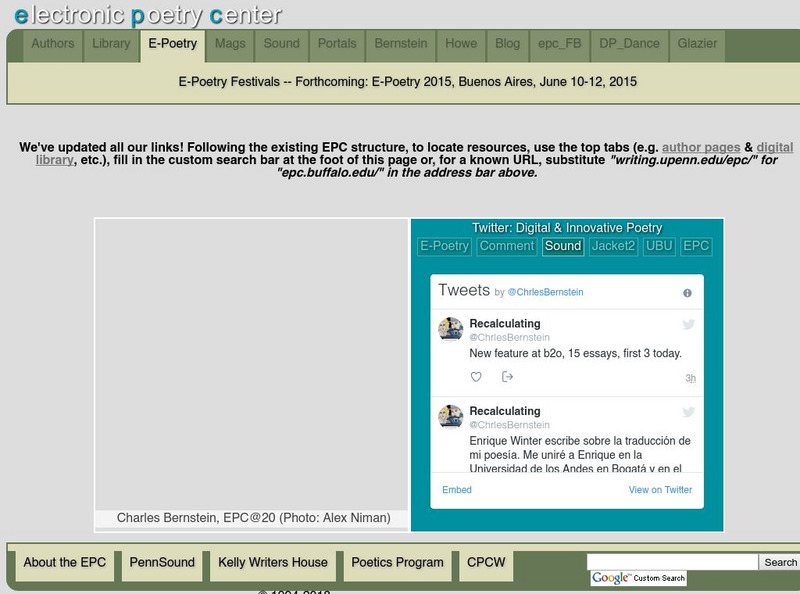
Task: Click first Recalculating tweet avatar
Action: coord(451,329)
